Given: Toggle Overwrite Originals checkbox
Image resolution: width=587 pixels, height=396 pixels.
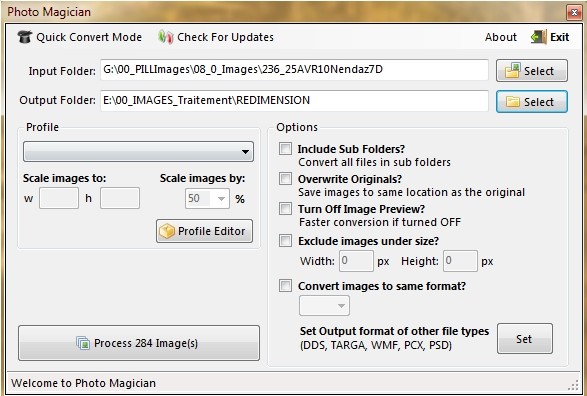Looking at the screenshot, I should 285,179.
